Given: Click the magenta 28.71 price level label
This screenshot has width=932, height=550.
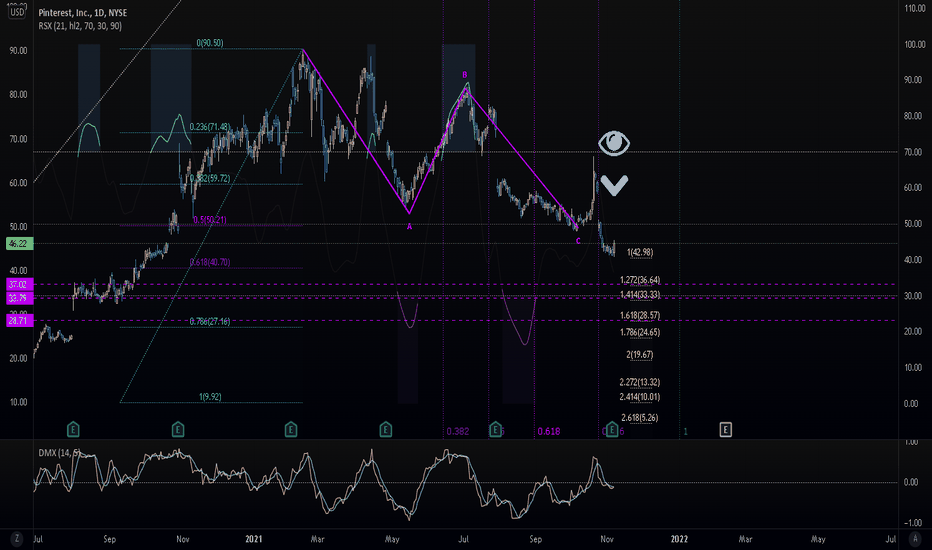Looking at the screenshot, I should click(20, 320).
